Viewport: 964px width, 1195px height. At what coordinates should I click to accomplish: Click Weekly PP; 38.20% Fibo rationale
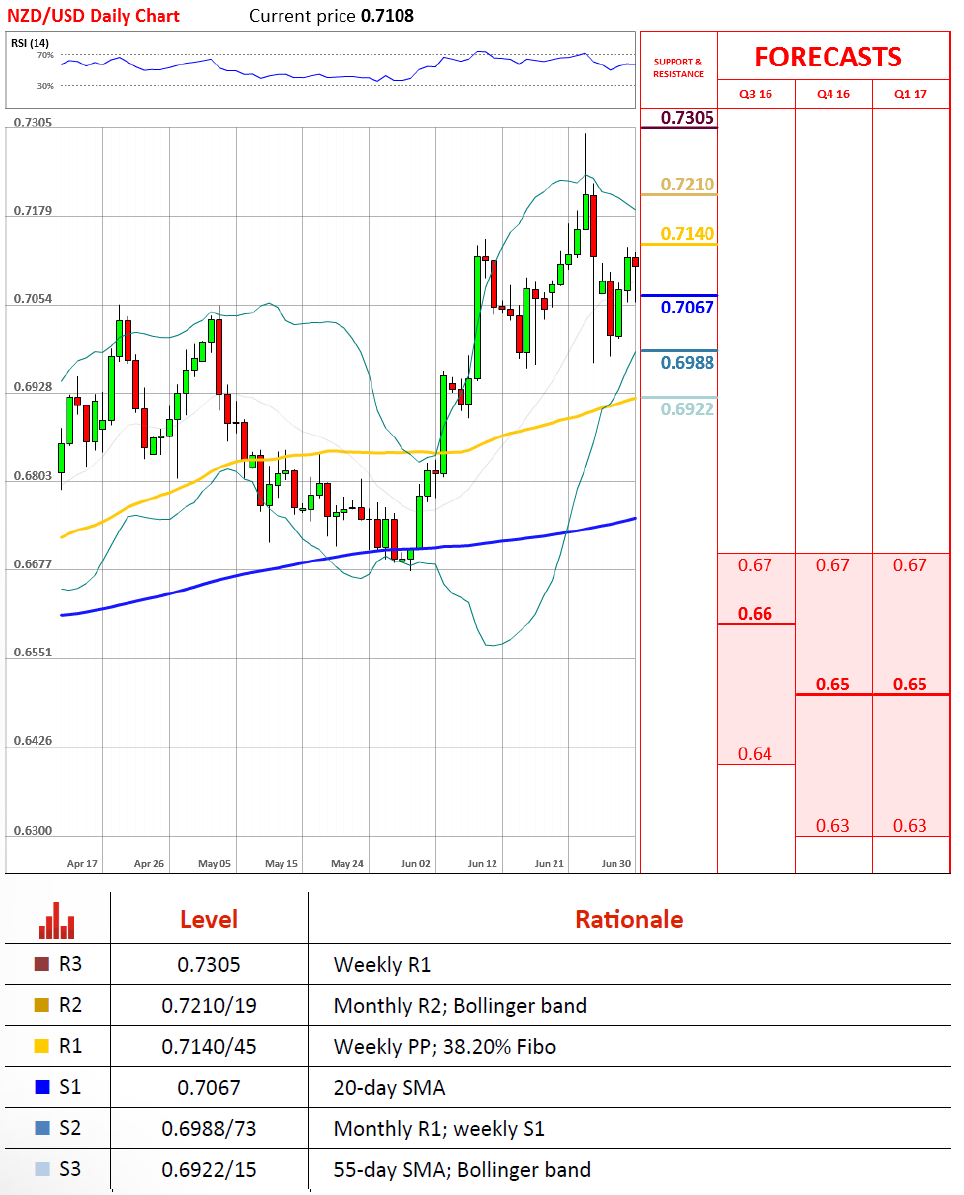click(x=445, y=1046)
